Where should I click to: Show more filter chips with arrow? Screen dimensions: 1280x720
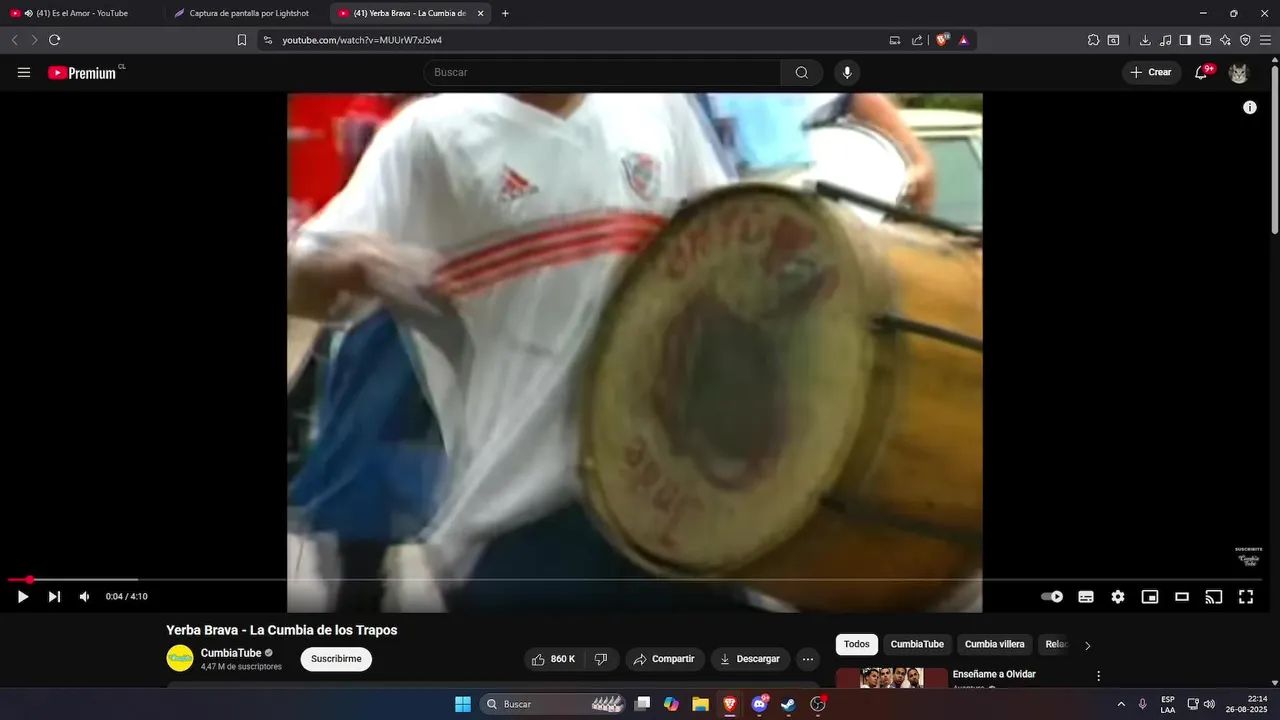(x=1088, y=645)
